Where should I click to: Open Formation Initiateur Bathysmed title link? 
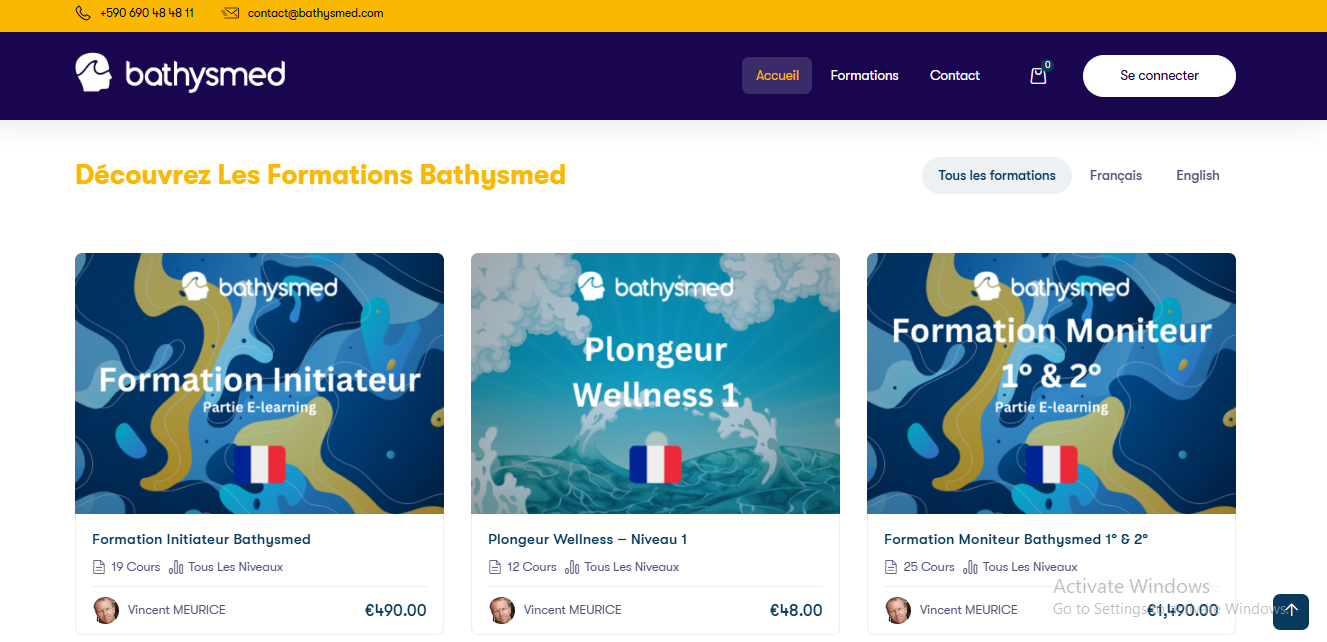point(201,539)
